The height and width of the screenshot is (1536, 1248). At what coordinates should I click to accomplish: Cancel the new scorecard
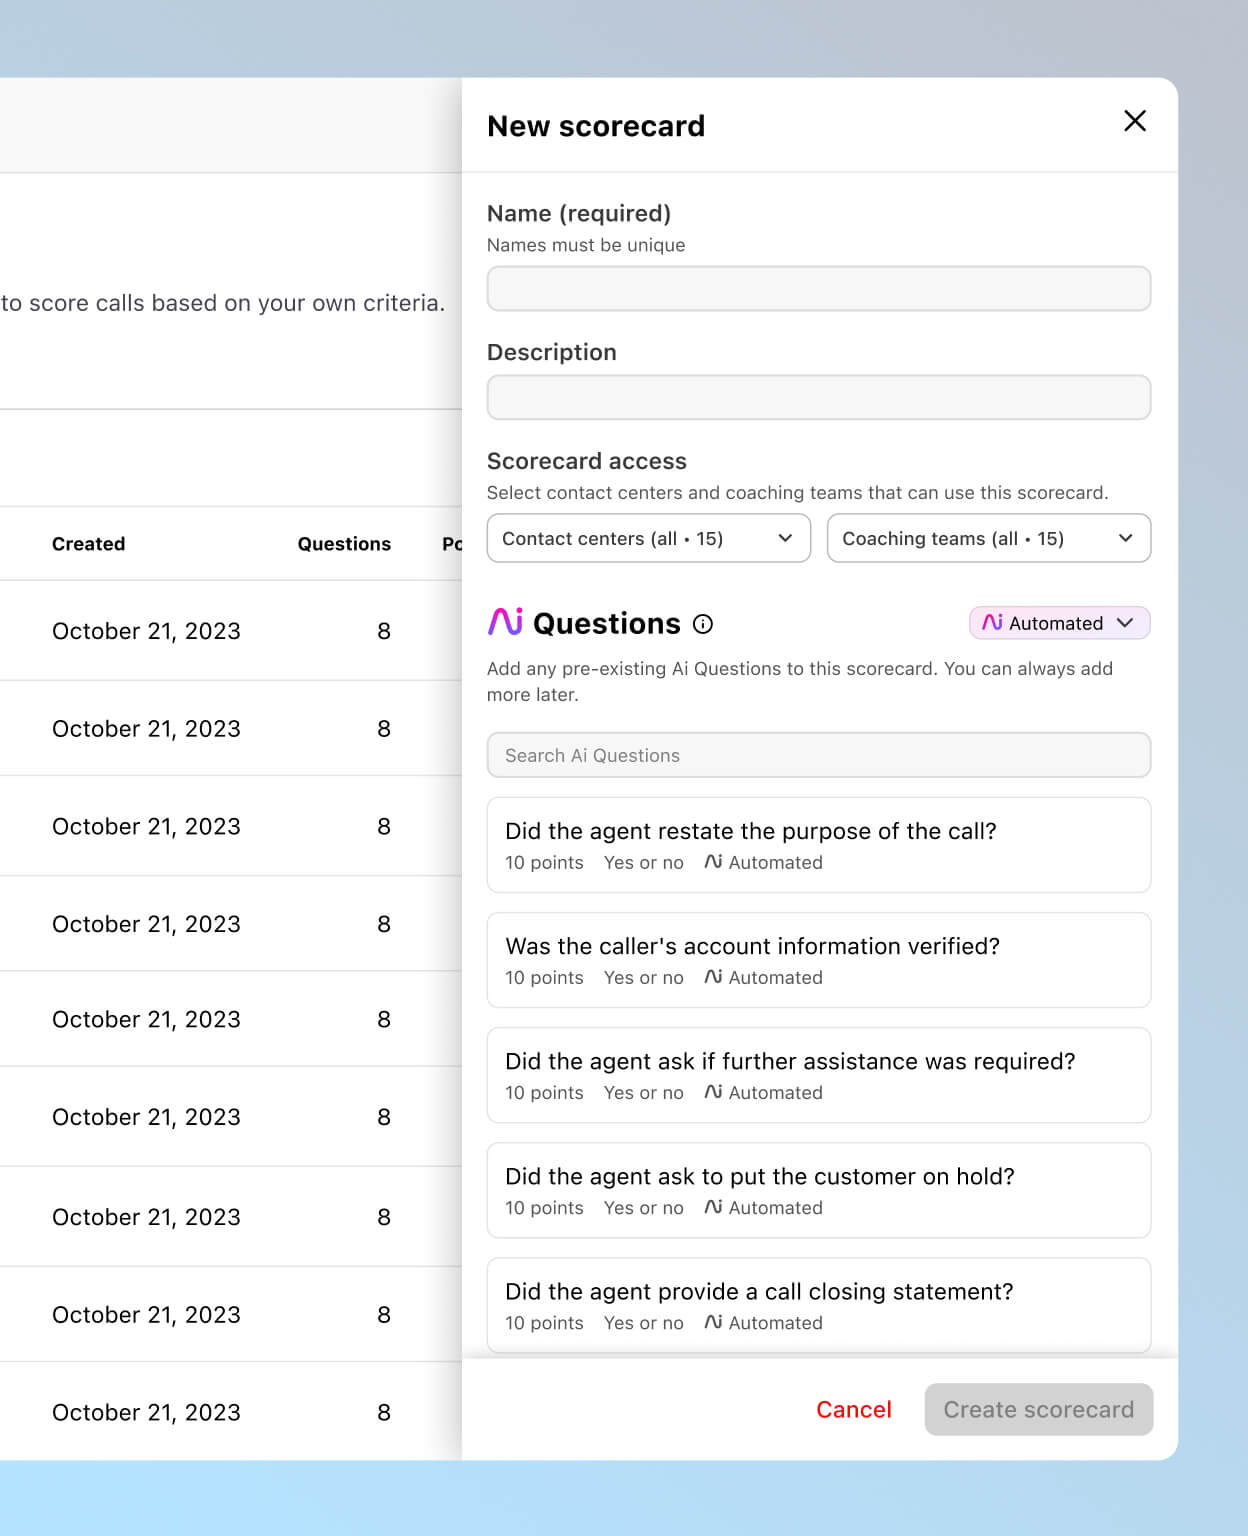[x=853, y=1409]
